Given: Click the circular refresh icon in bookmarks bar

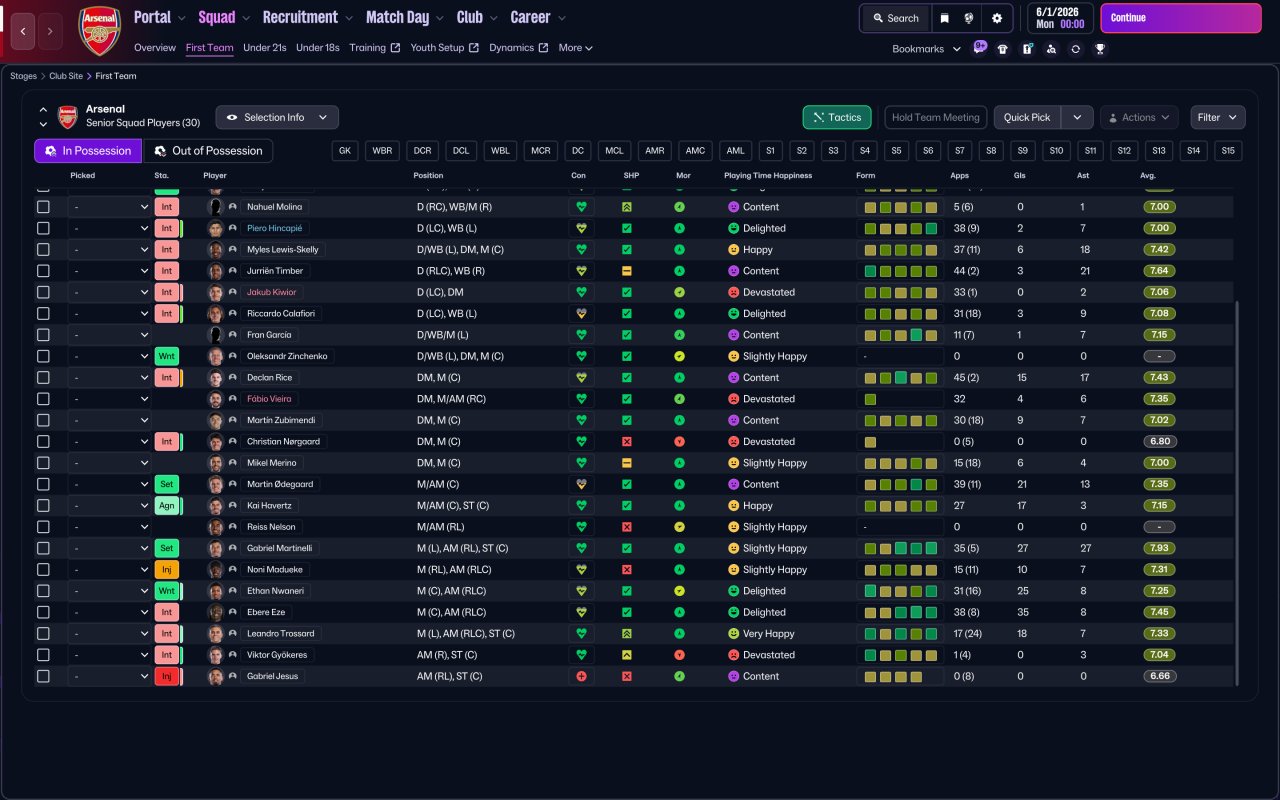Looking at the screenshot, I should 1075,49.
